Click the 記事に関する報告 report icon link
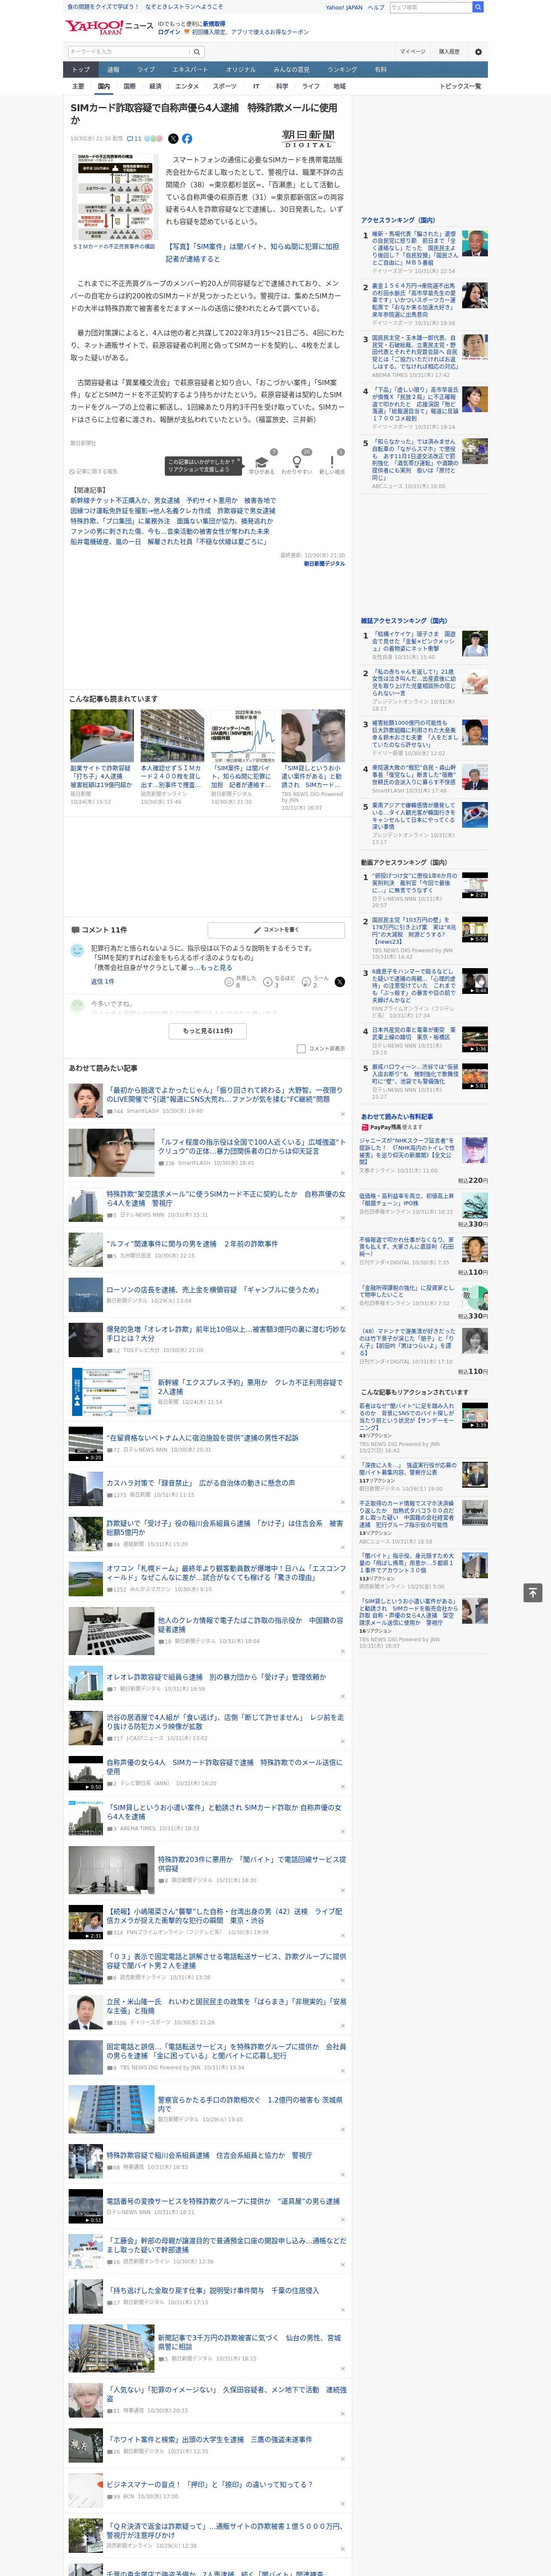The width and height of the screenshot is (551, 2576). 94,471
